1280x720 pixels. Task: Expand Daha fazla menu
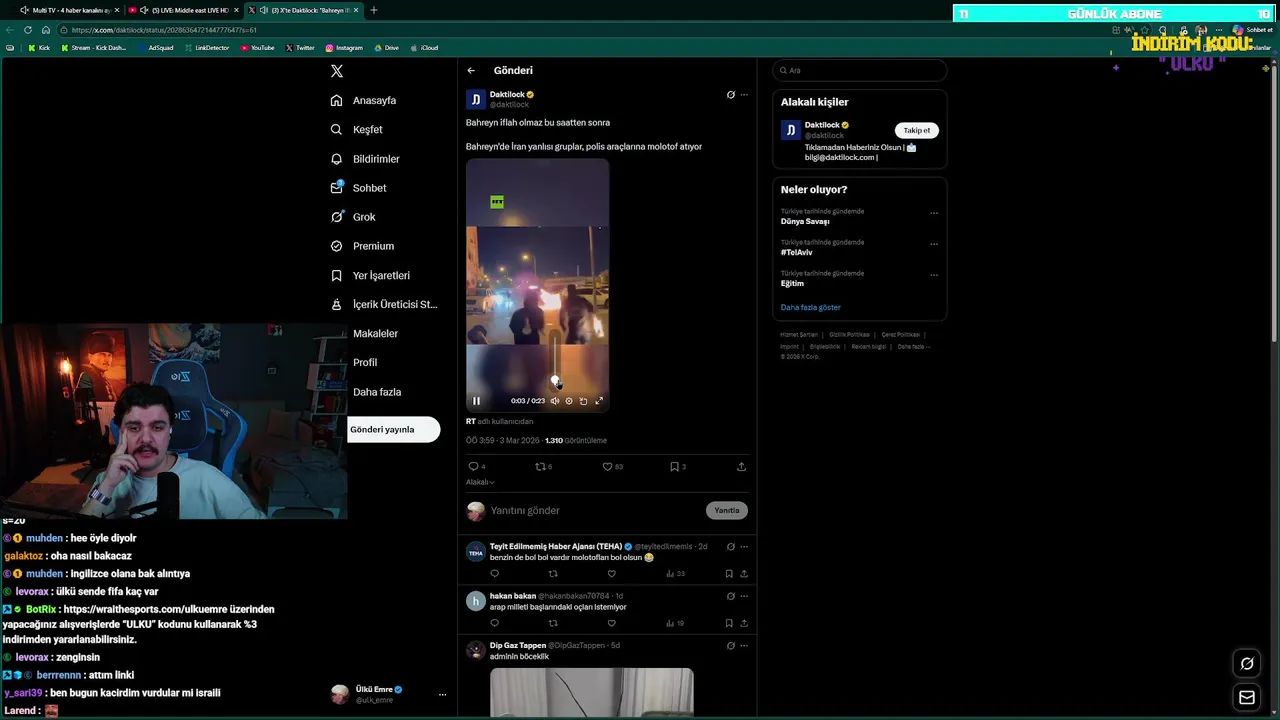pyautogui.click(x=377, y=392)
